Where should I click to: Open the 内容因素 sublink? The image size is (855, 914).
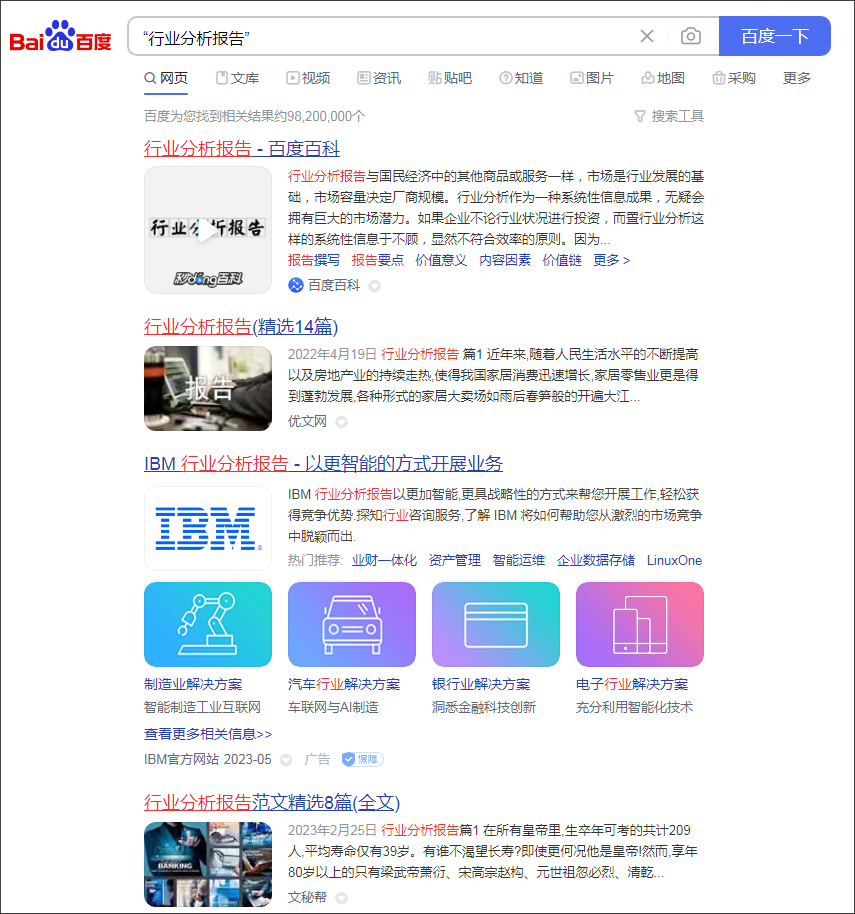click(x=505, y=260)
